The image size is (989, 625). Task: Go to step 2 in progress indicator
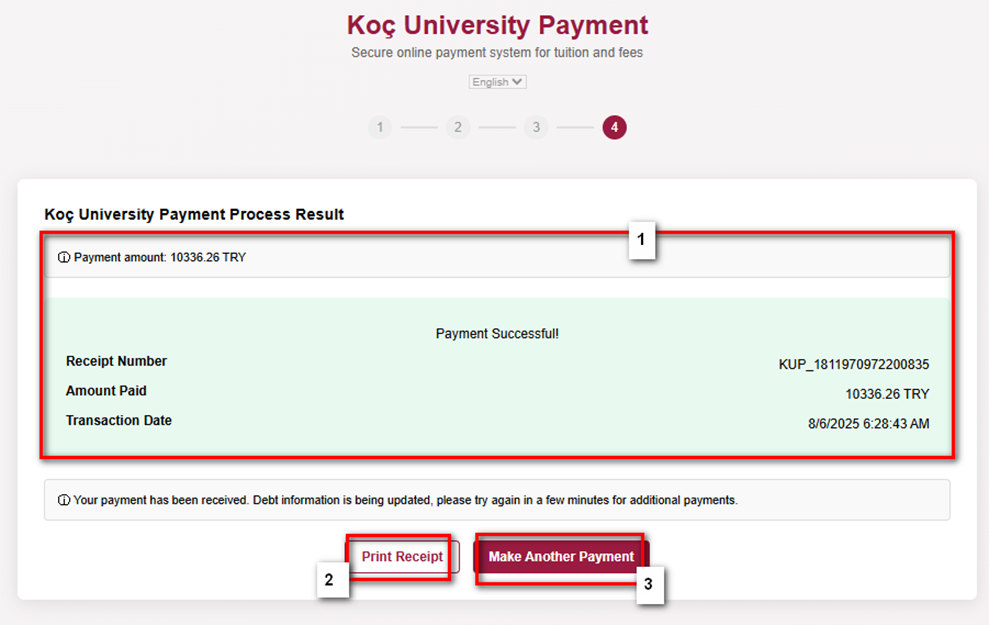[x=458, y=128]
